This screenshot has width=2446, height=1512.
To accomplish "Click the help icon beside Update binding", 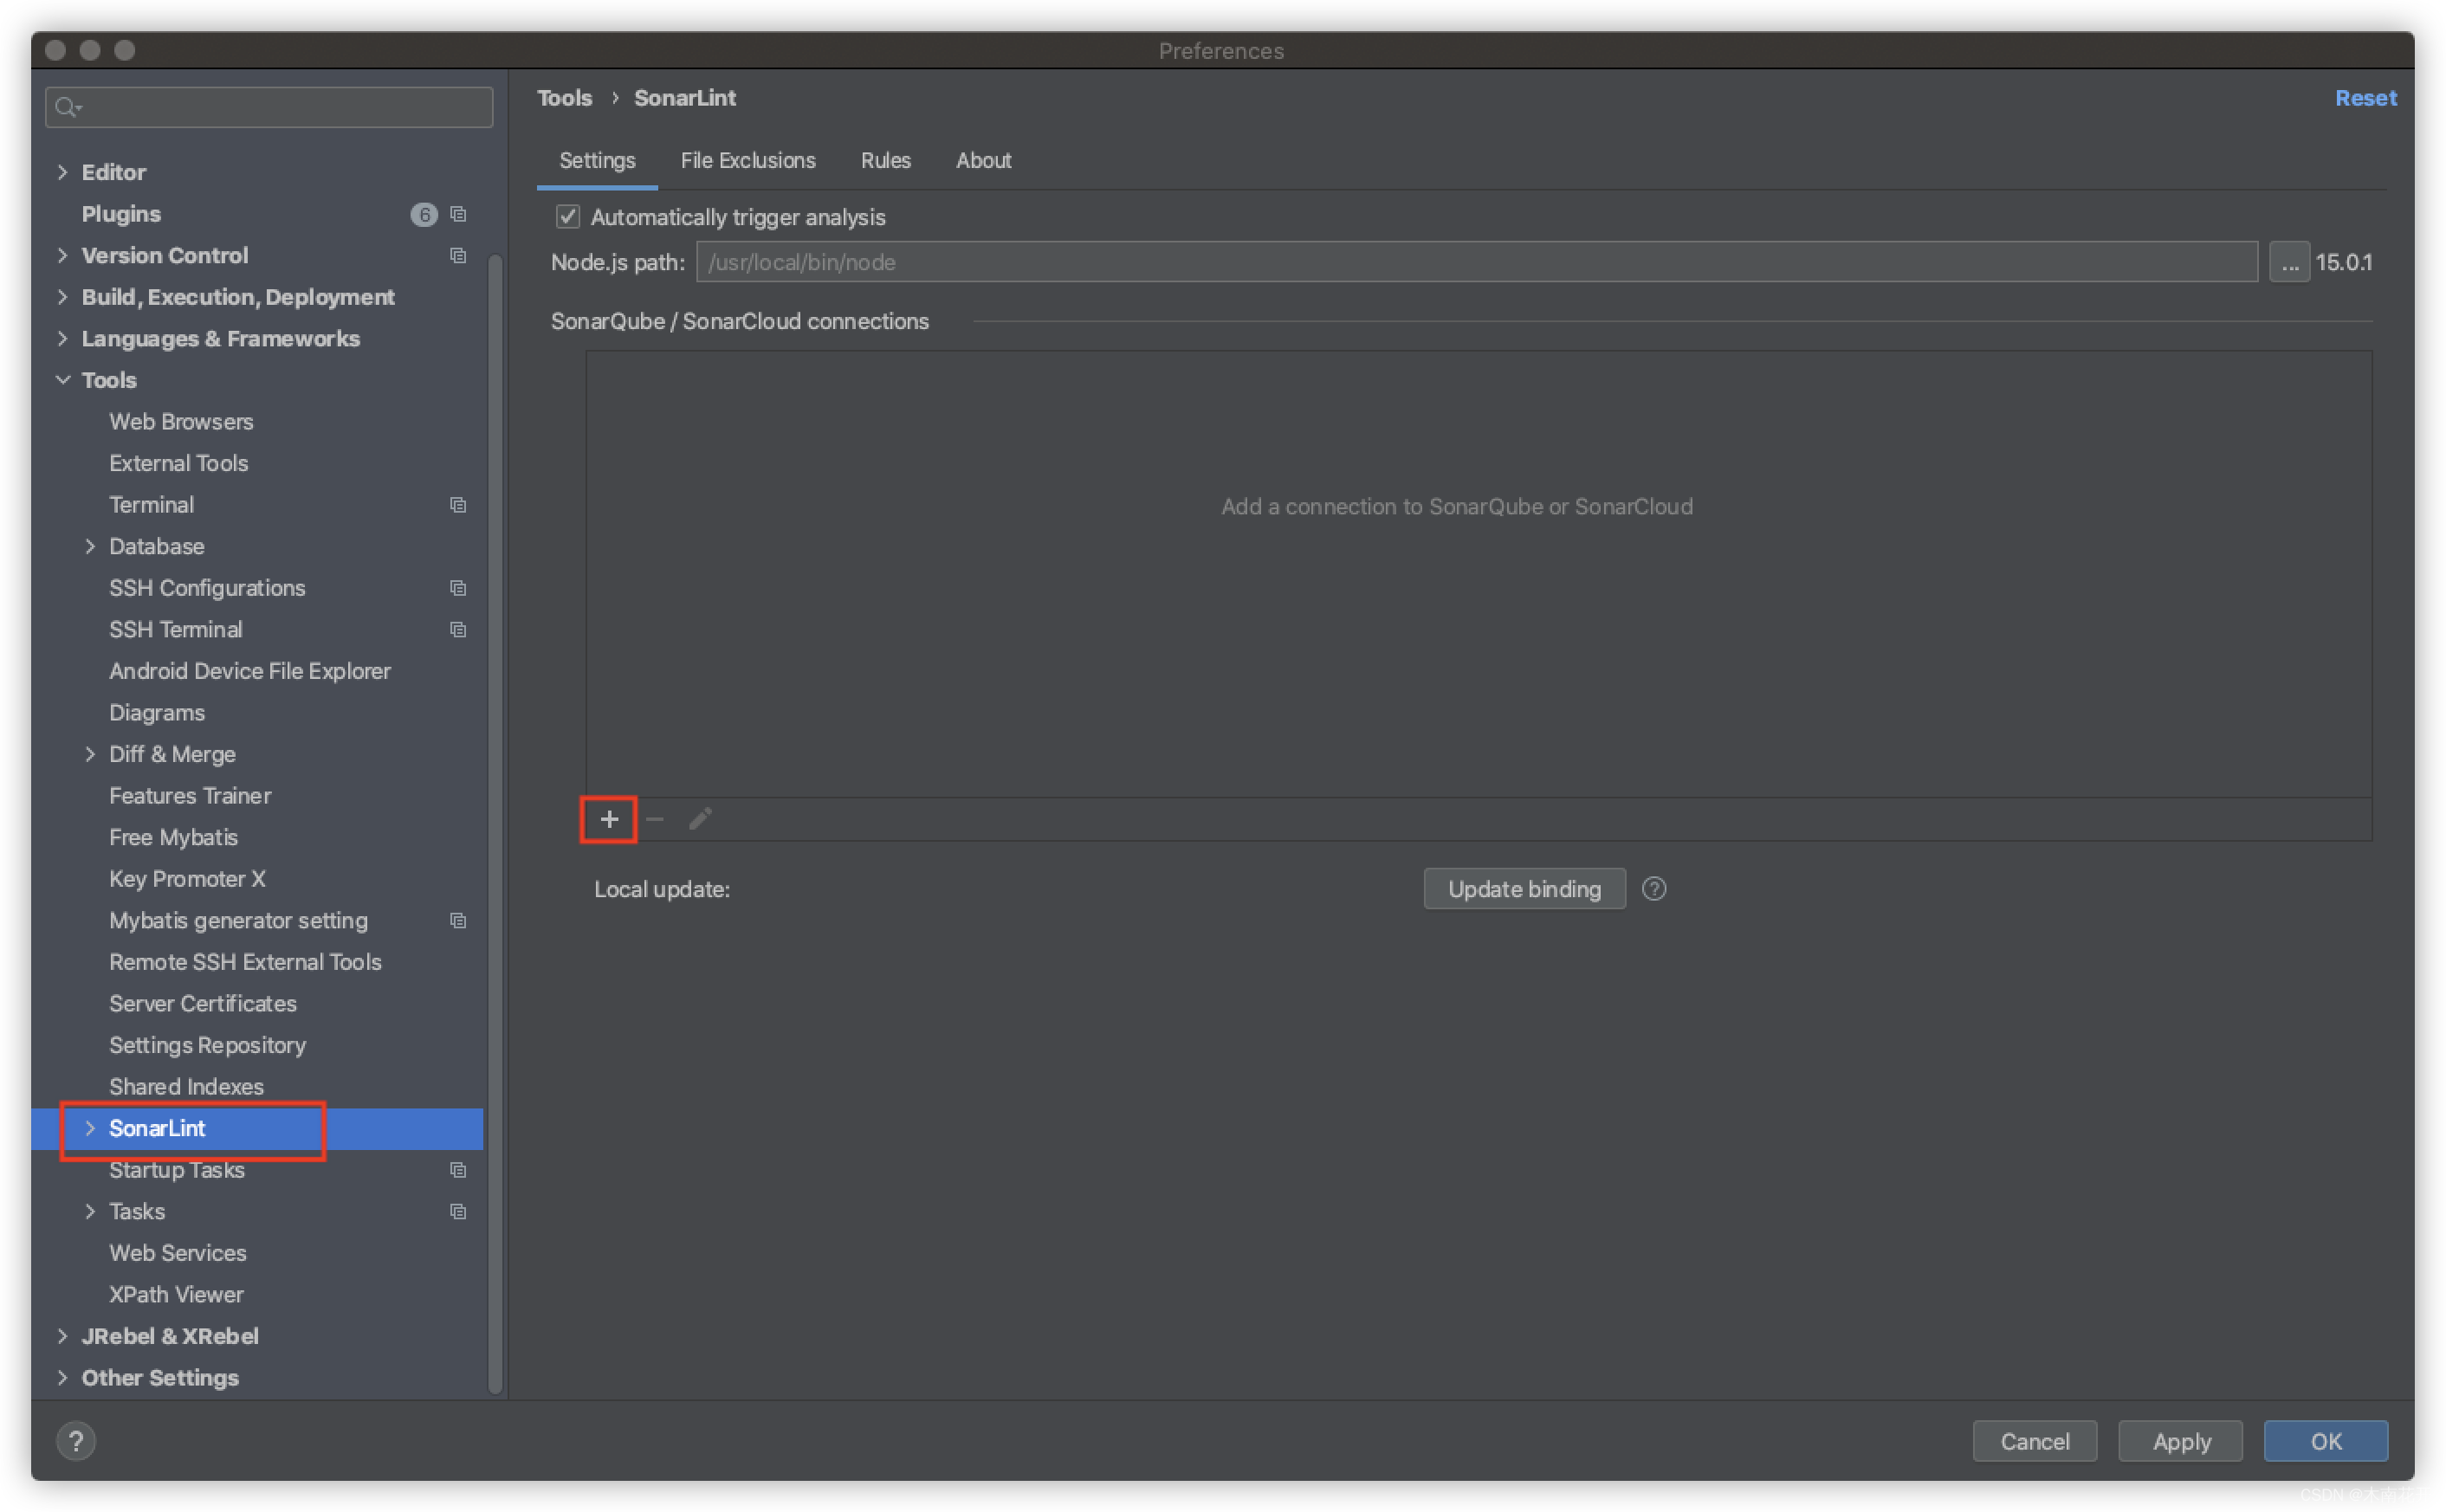I will point(1654,889).
